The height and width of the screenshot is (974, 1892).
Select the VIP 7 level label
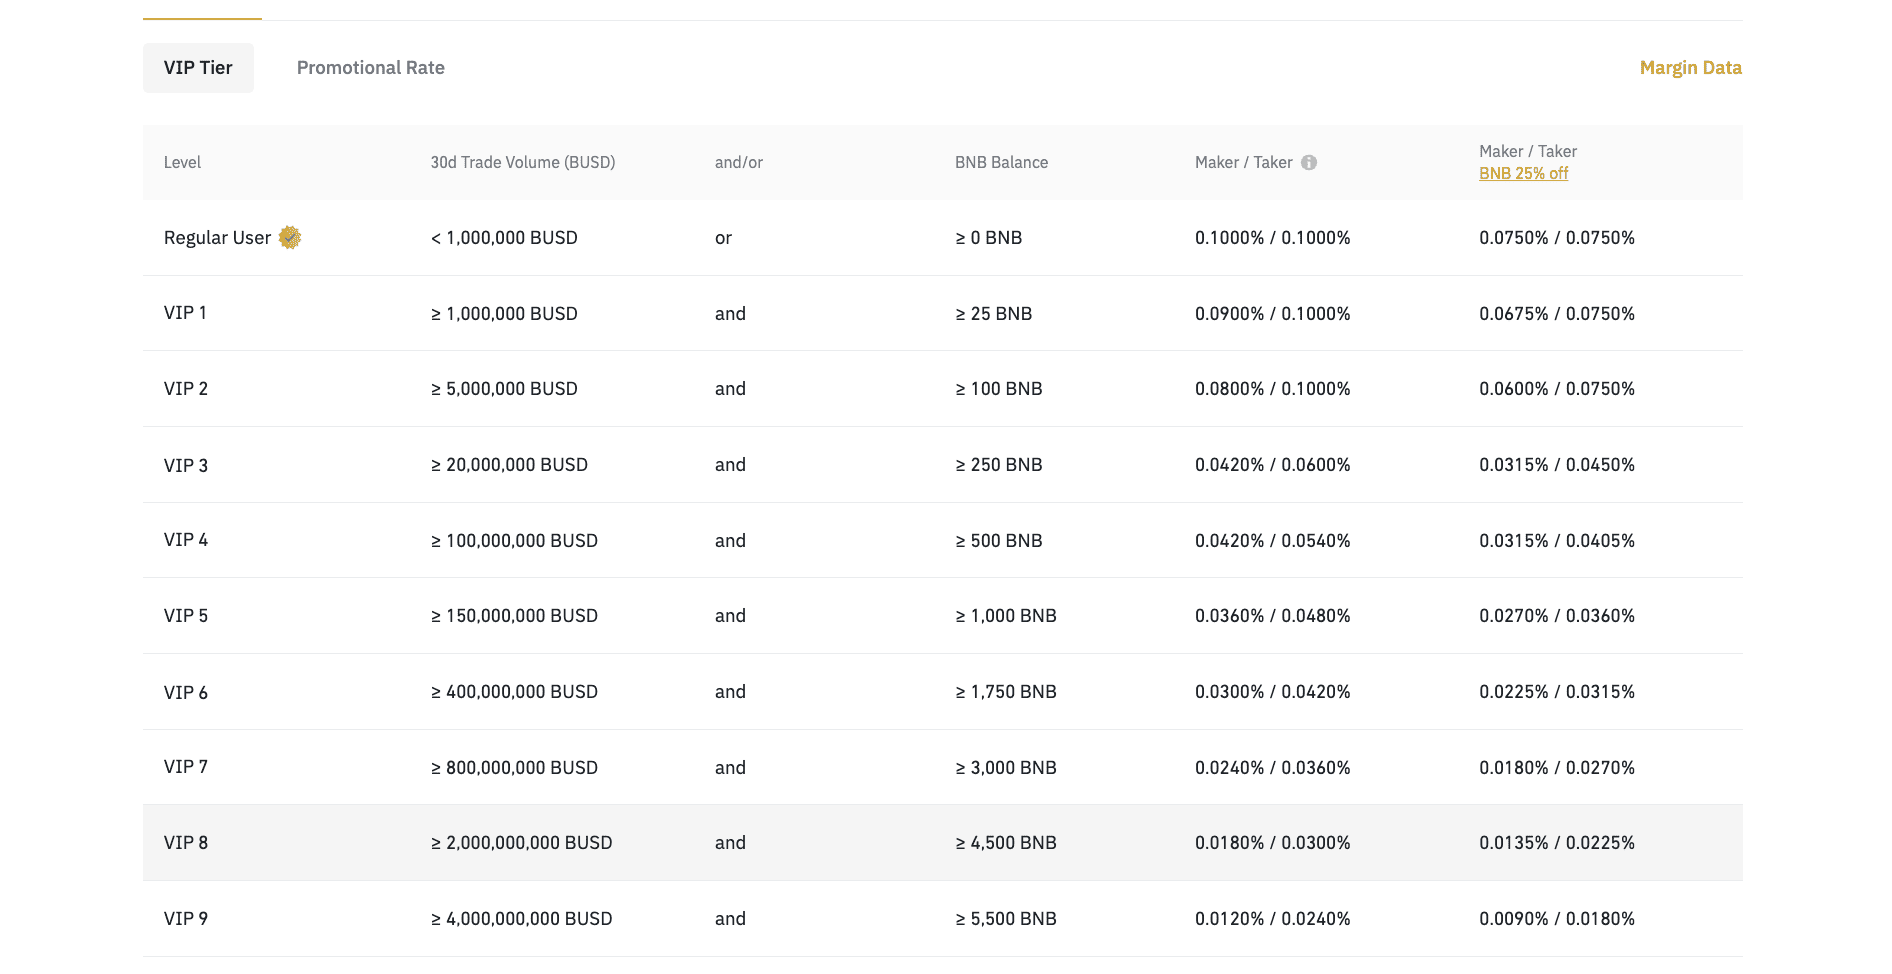[x=186, y=767]
